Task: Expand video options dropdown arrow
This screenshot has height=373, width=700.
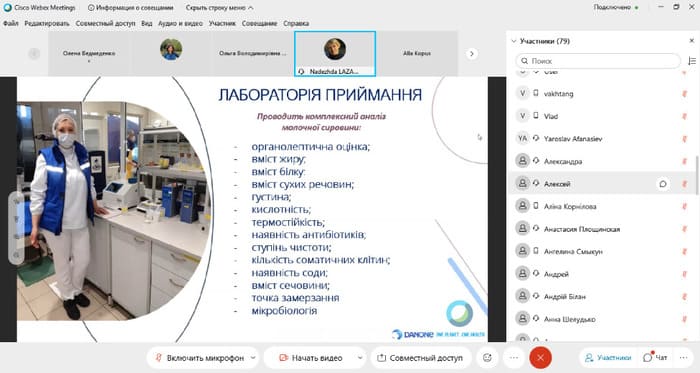Action: 360,357
